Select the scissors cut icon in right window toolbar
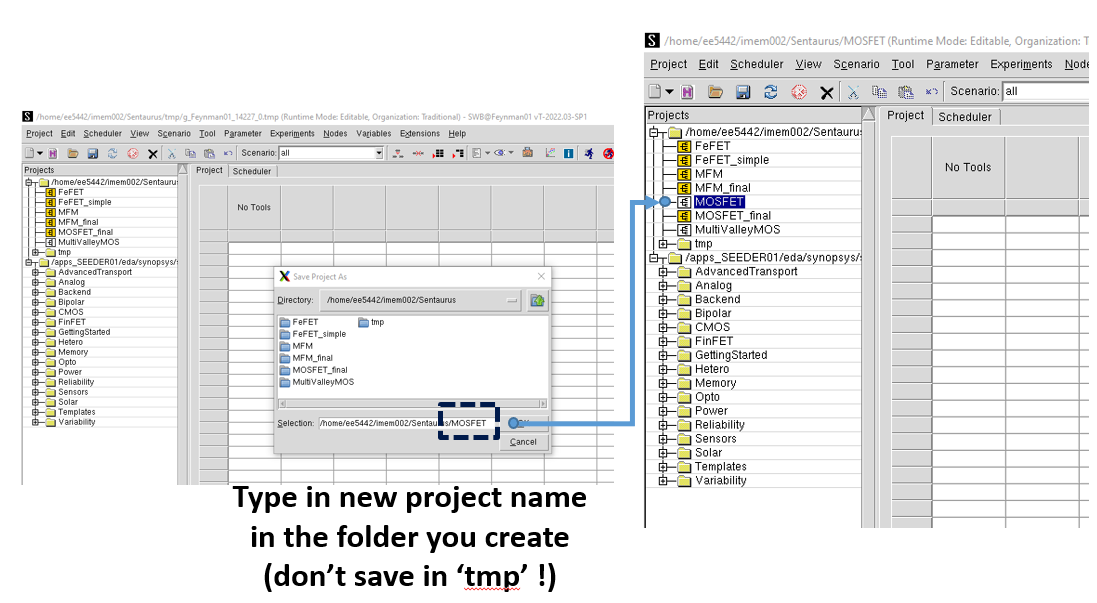 click(x=854, y=92)
